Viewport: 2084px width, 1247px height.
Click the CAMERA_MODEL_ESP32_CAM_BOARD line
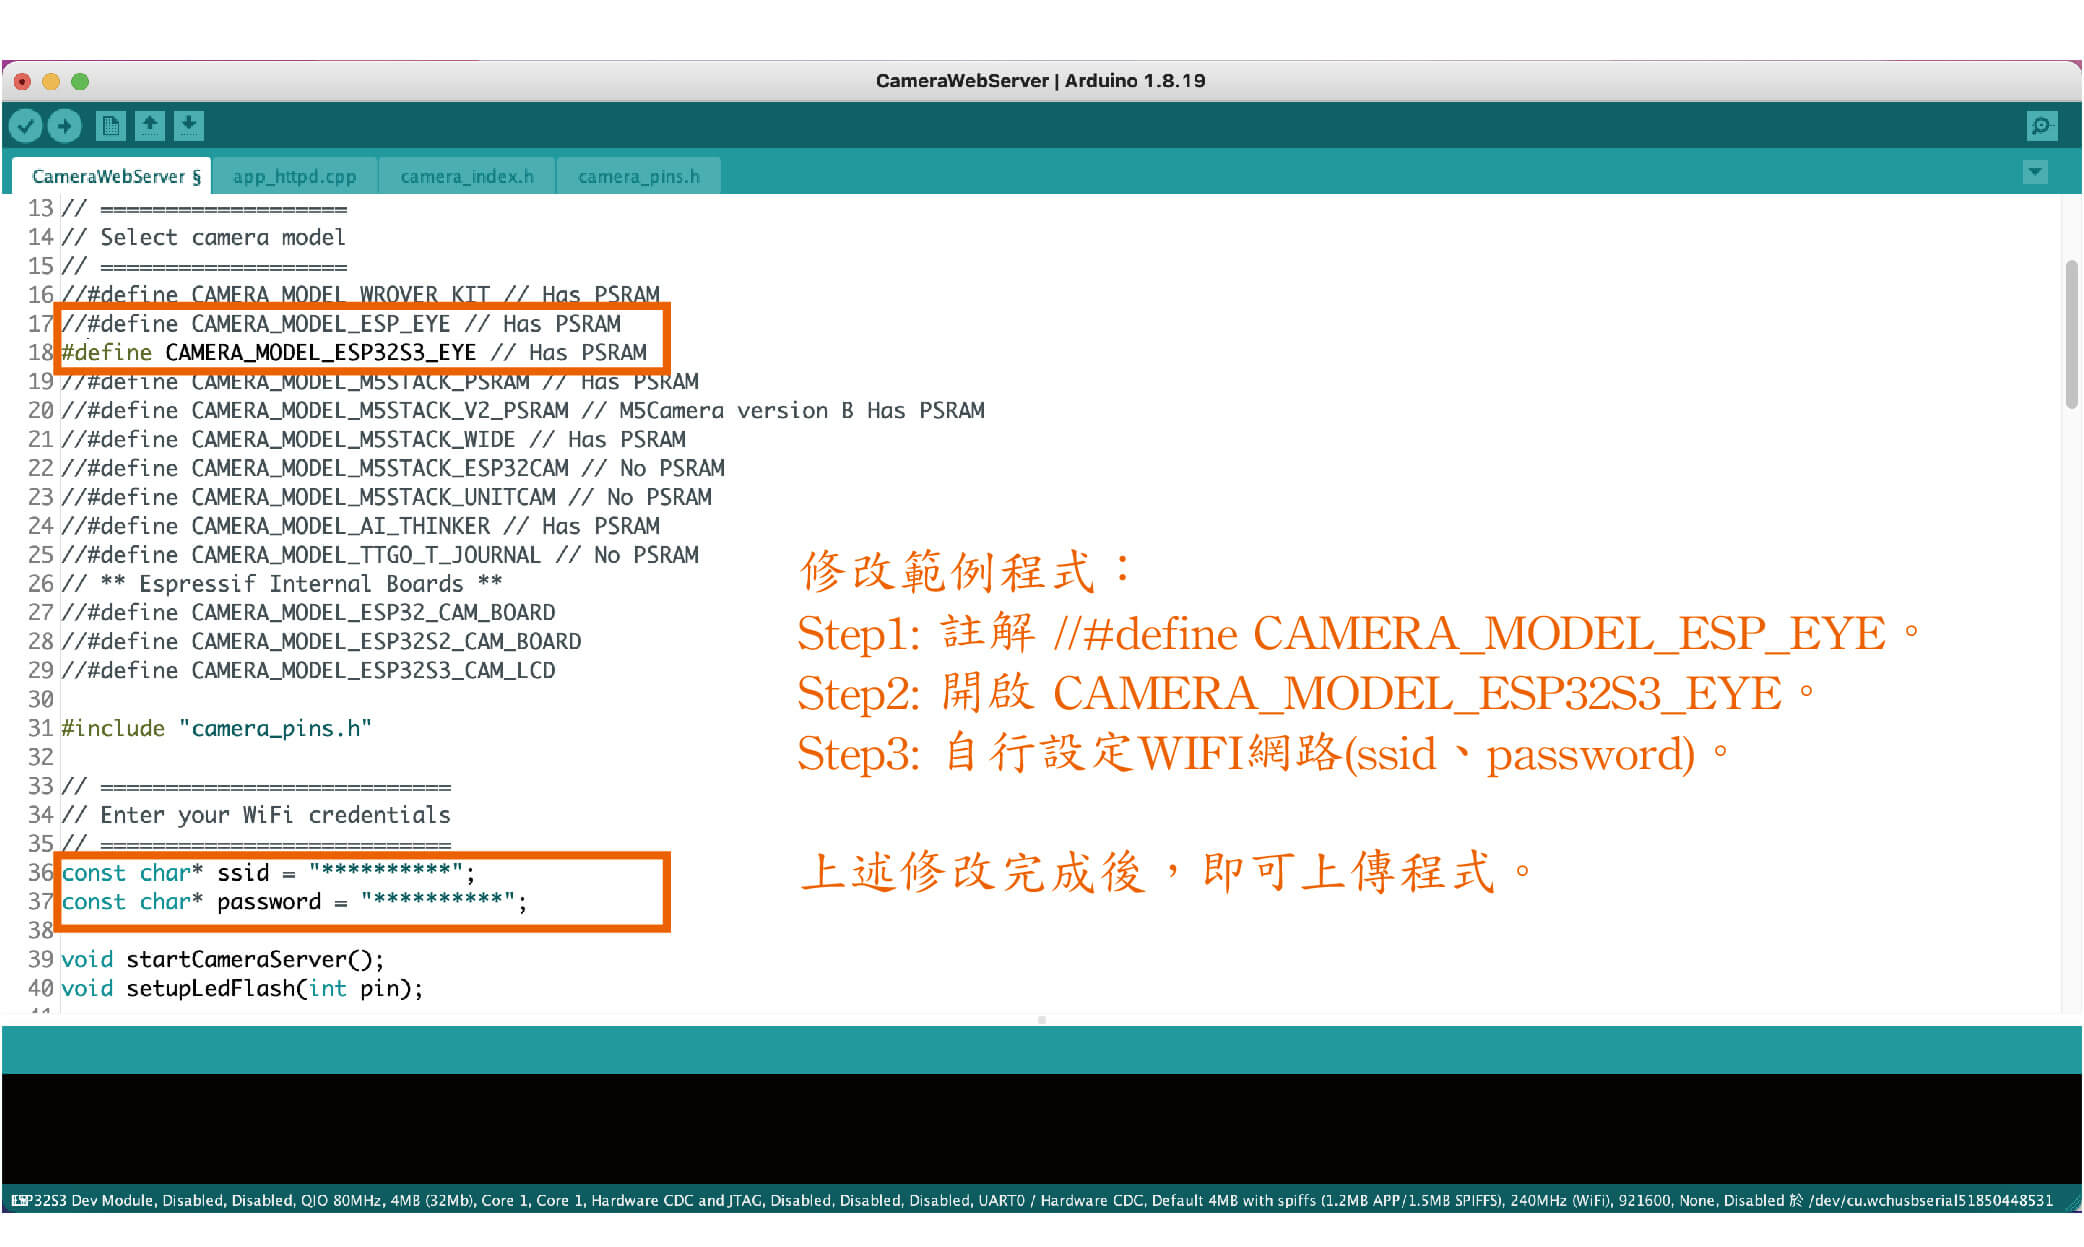tap(308, 612)
